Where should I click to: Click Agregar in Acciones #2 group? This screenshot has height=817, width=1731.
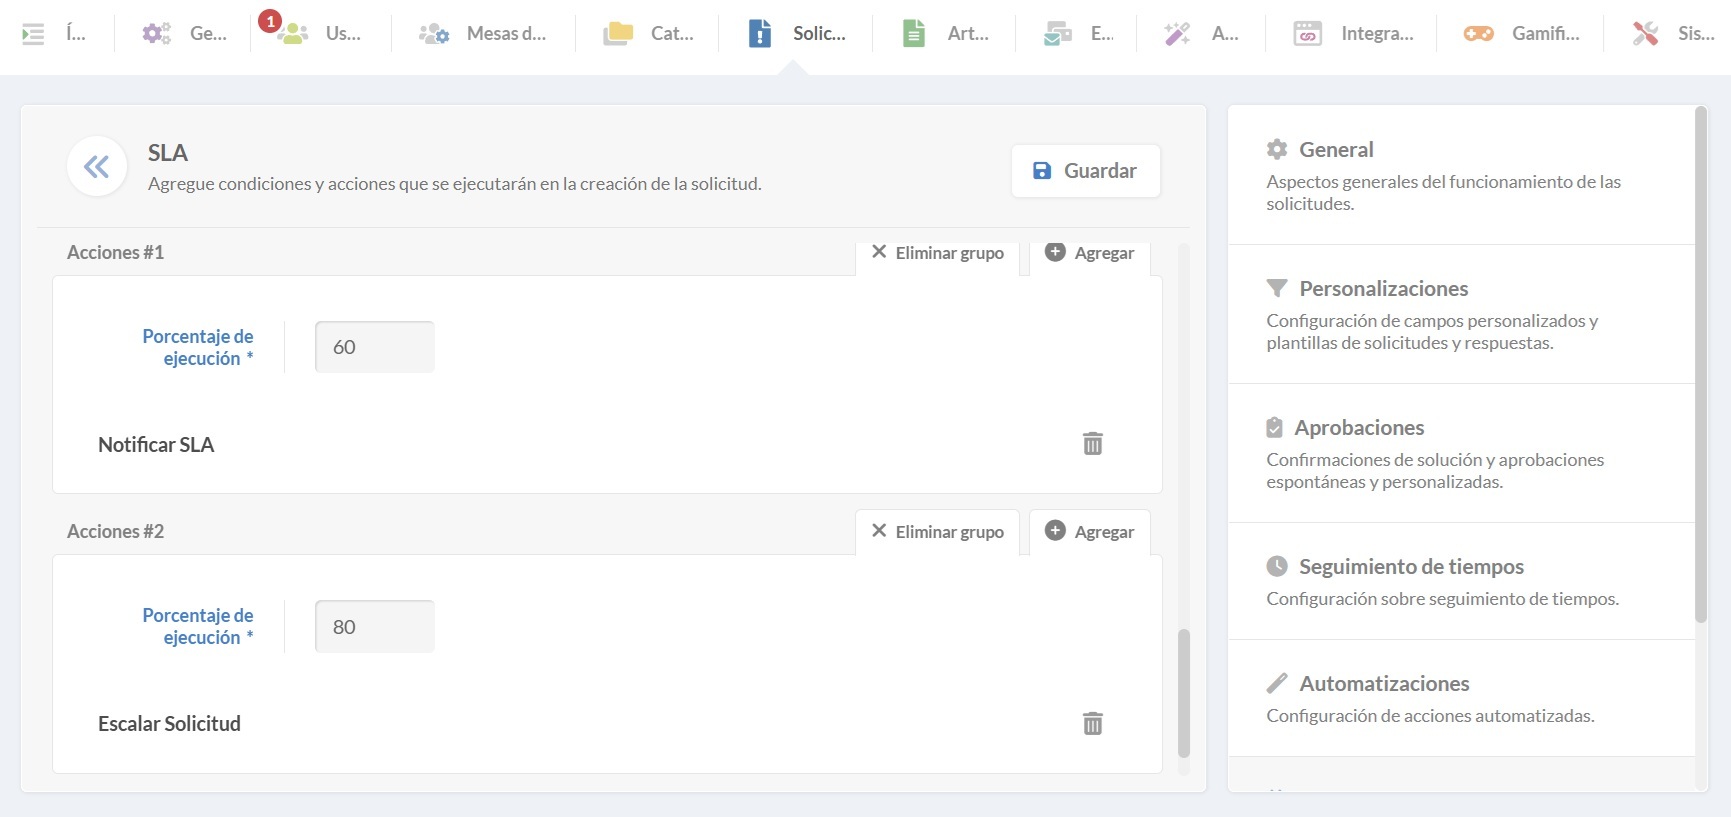[1089, 532]
